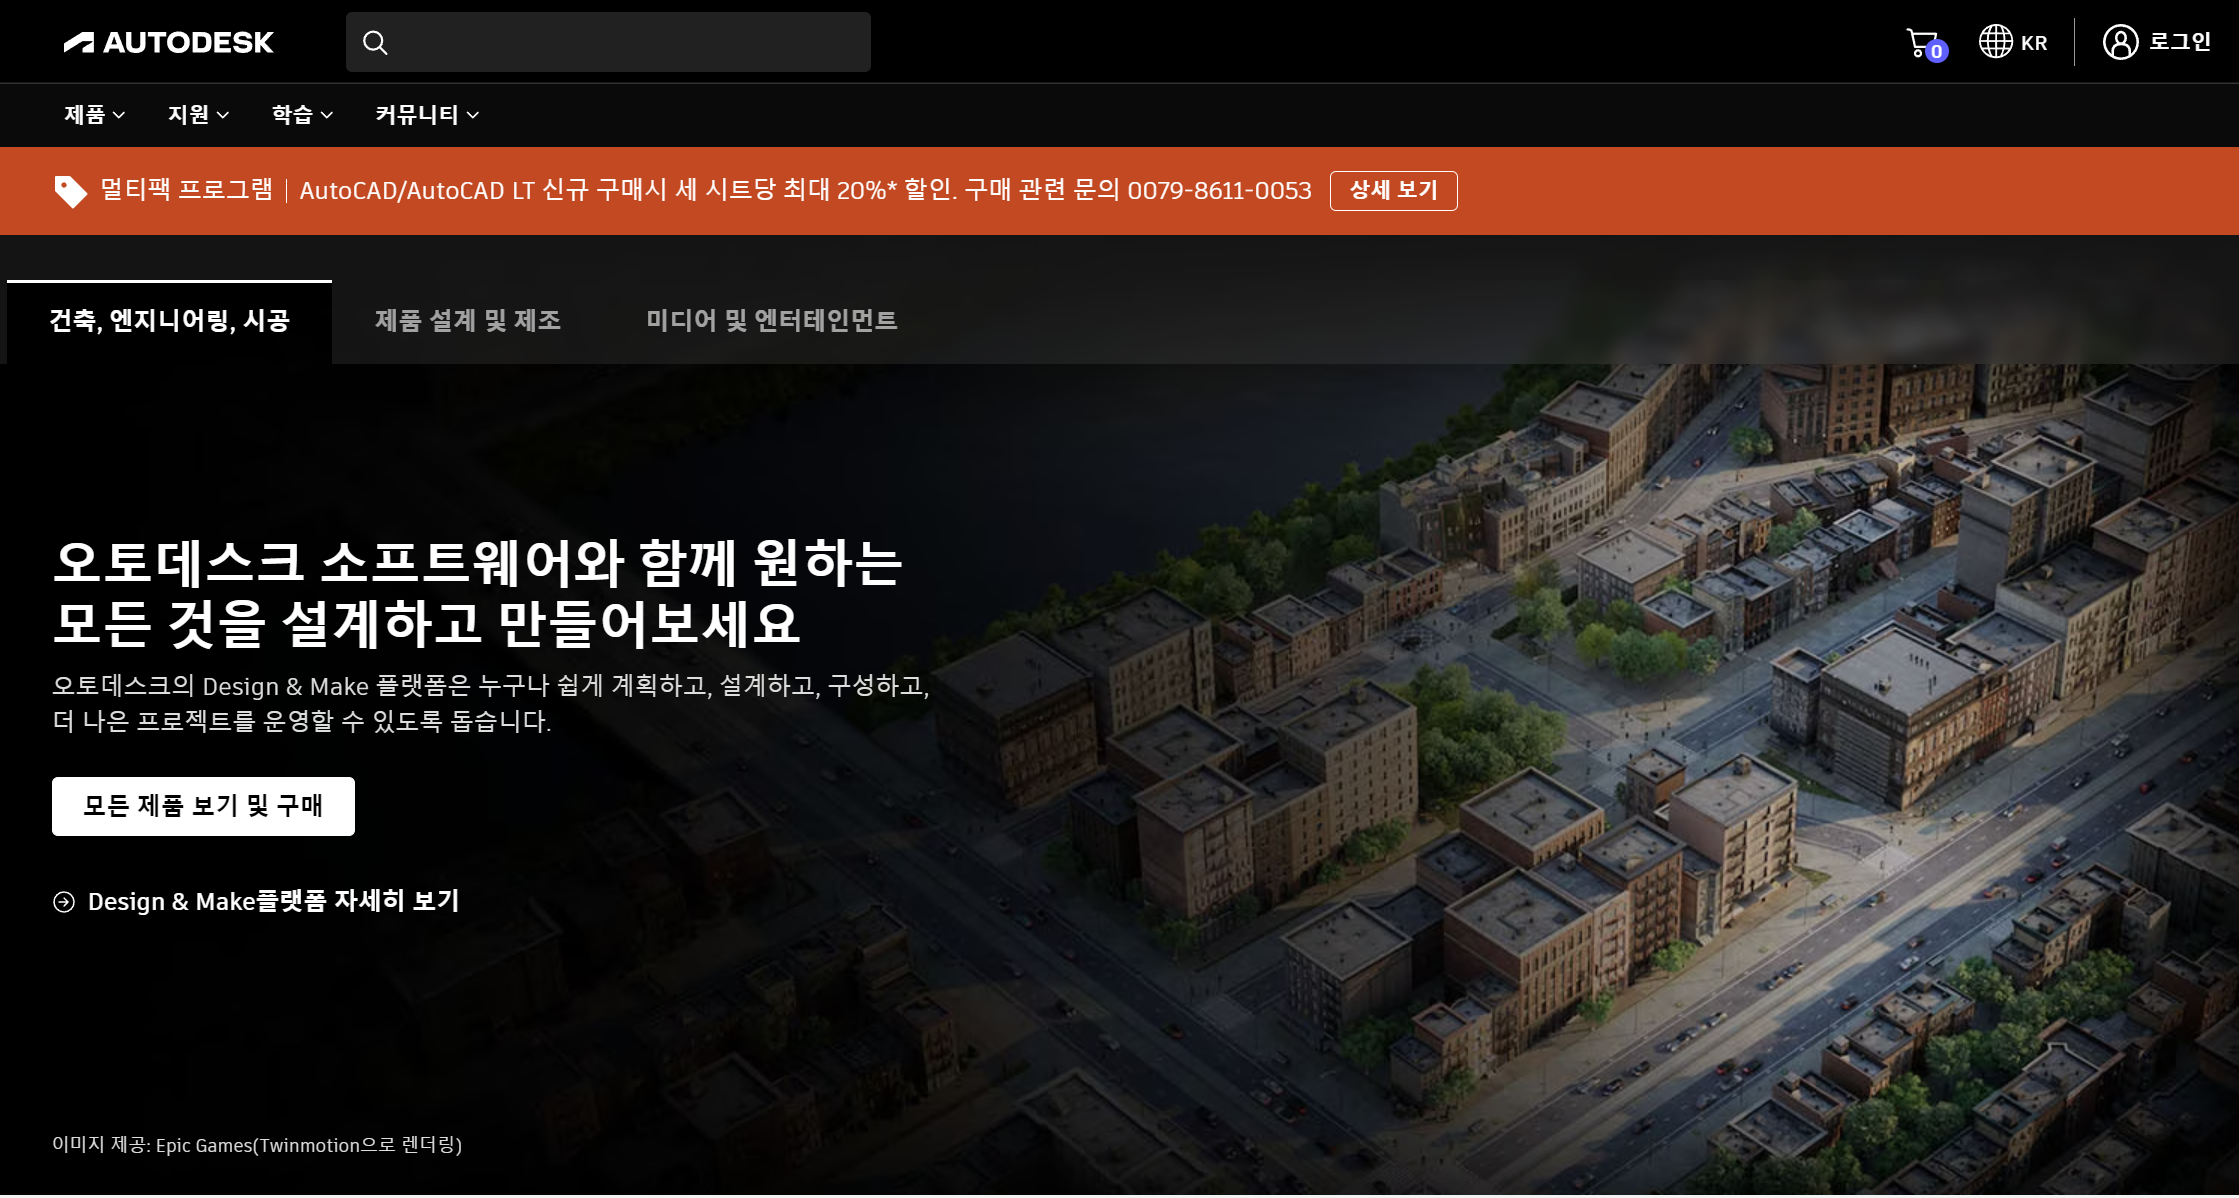The width and height of the screenshot is (2239, 1198).
Task: Expand the 지원 dropdown menu
Action: 198,115
